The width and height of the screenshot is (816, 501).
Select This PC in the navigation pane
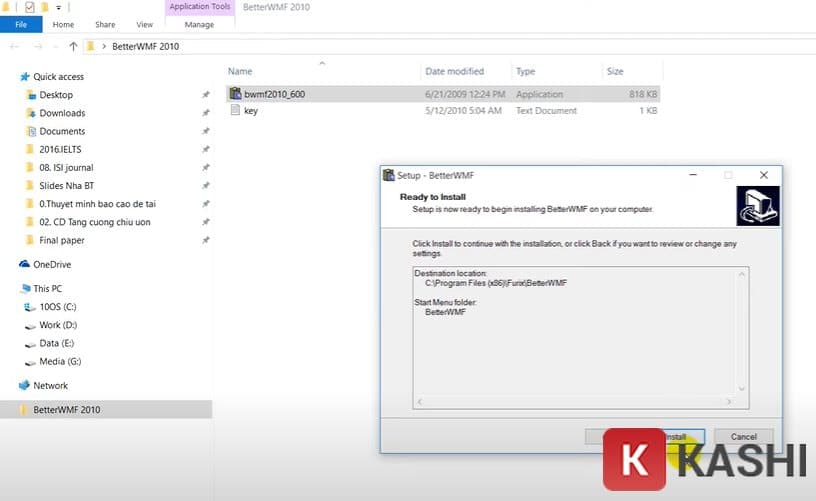(47, 288)
